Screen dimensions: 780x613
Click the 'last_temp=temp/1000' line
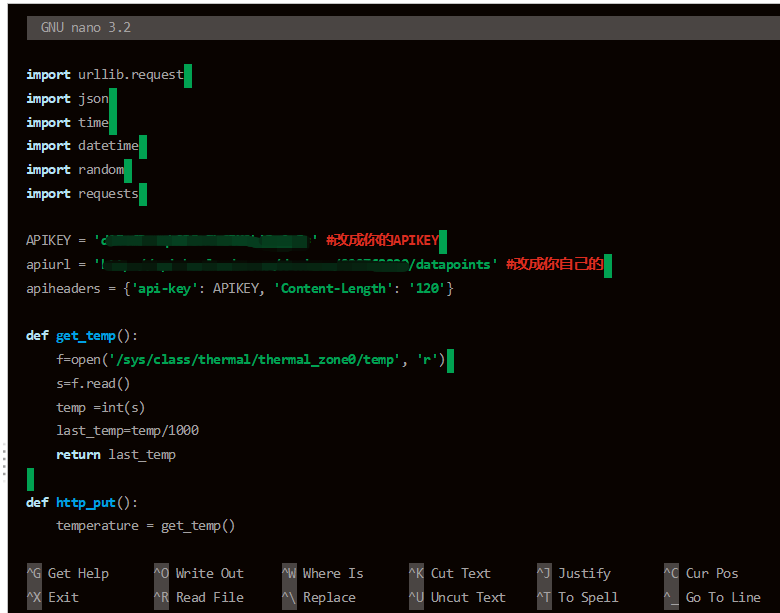pos(127,431)
